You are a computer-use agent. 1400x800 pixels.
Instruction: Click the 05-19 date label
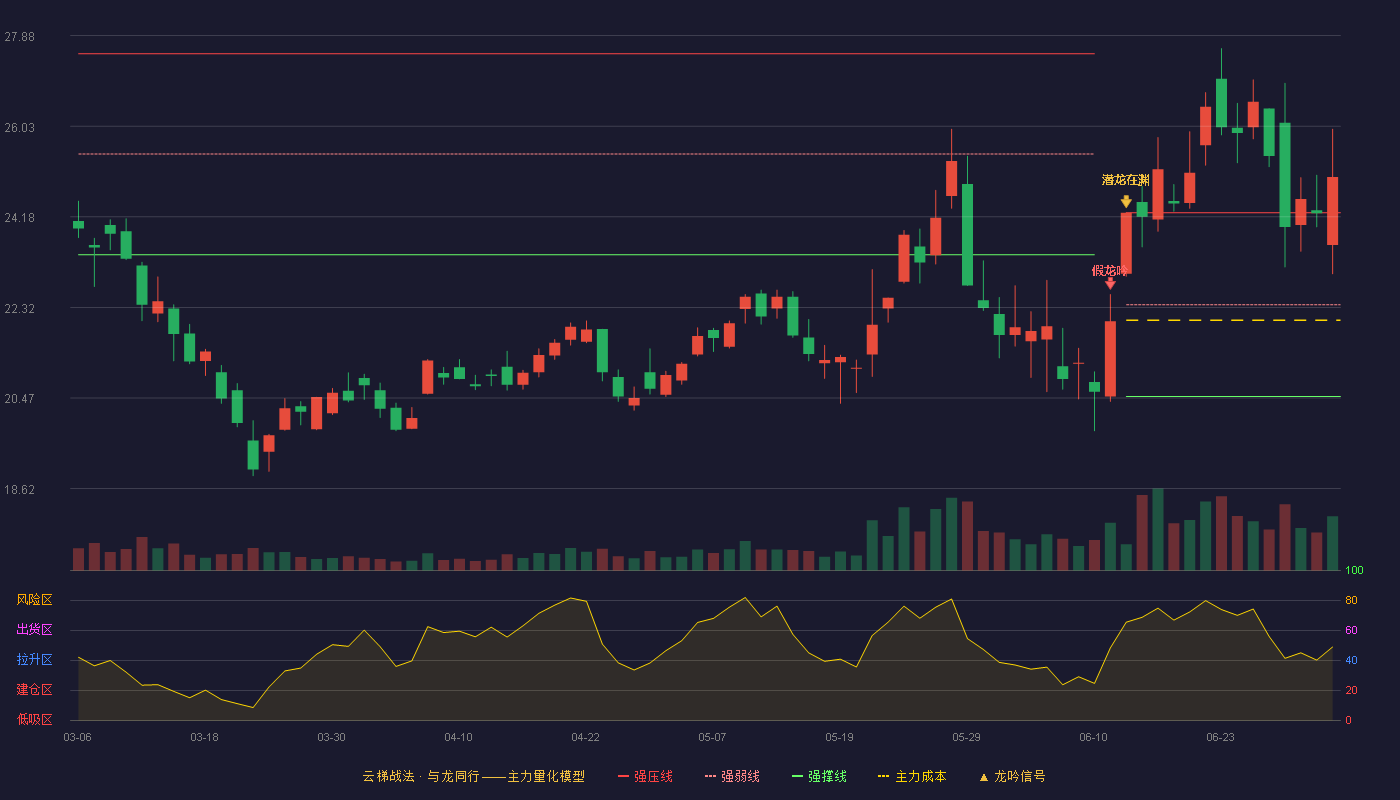pos(839,737)
